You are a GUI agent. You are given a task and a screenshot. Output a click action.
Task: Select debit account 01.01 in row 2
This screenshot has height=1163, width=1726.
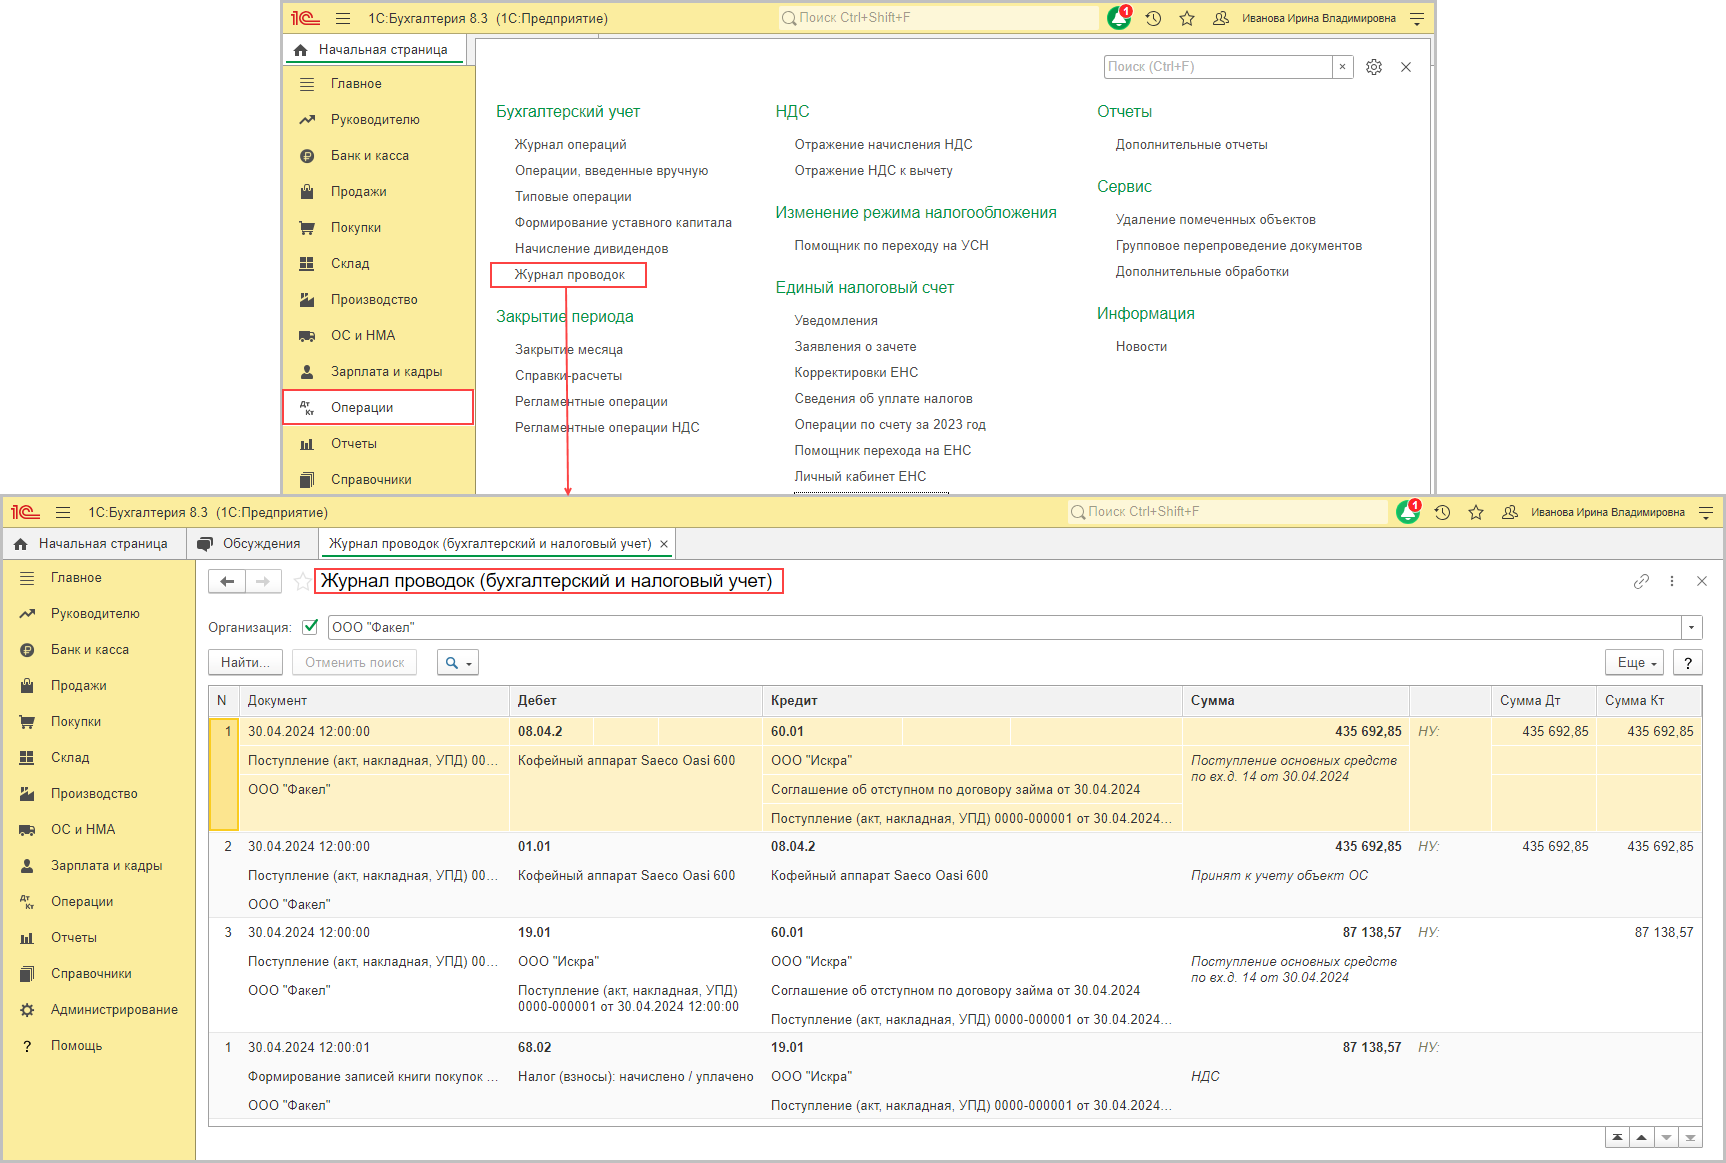click(x=534, y=847)
